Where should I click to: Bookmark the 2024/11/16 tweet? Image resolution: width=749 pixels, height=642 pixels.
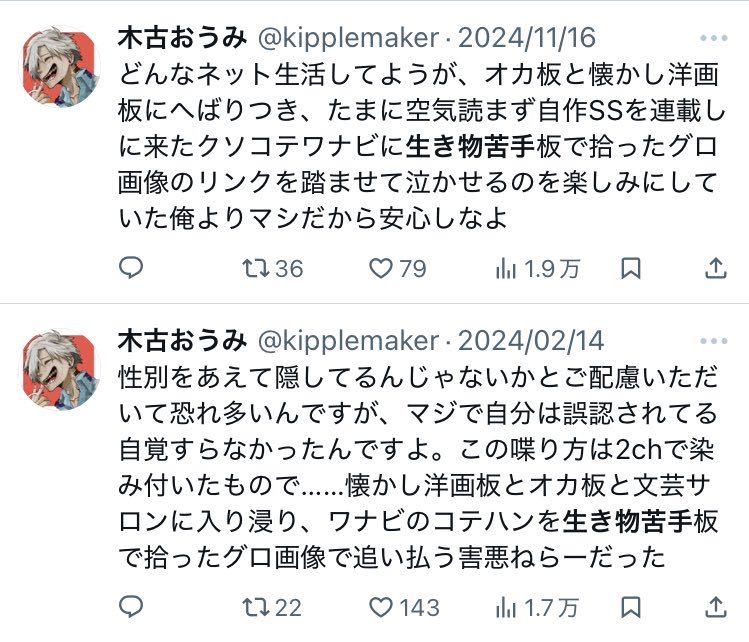631,268
